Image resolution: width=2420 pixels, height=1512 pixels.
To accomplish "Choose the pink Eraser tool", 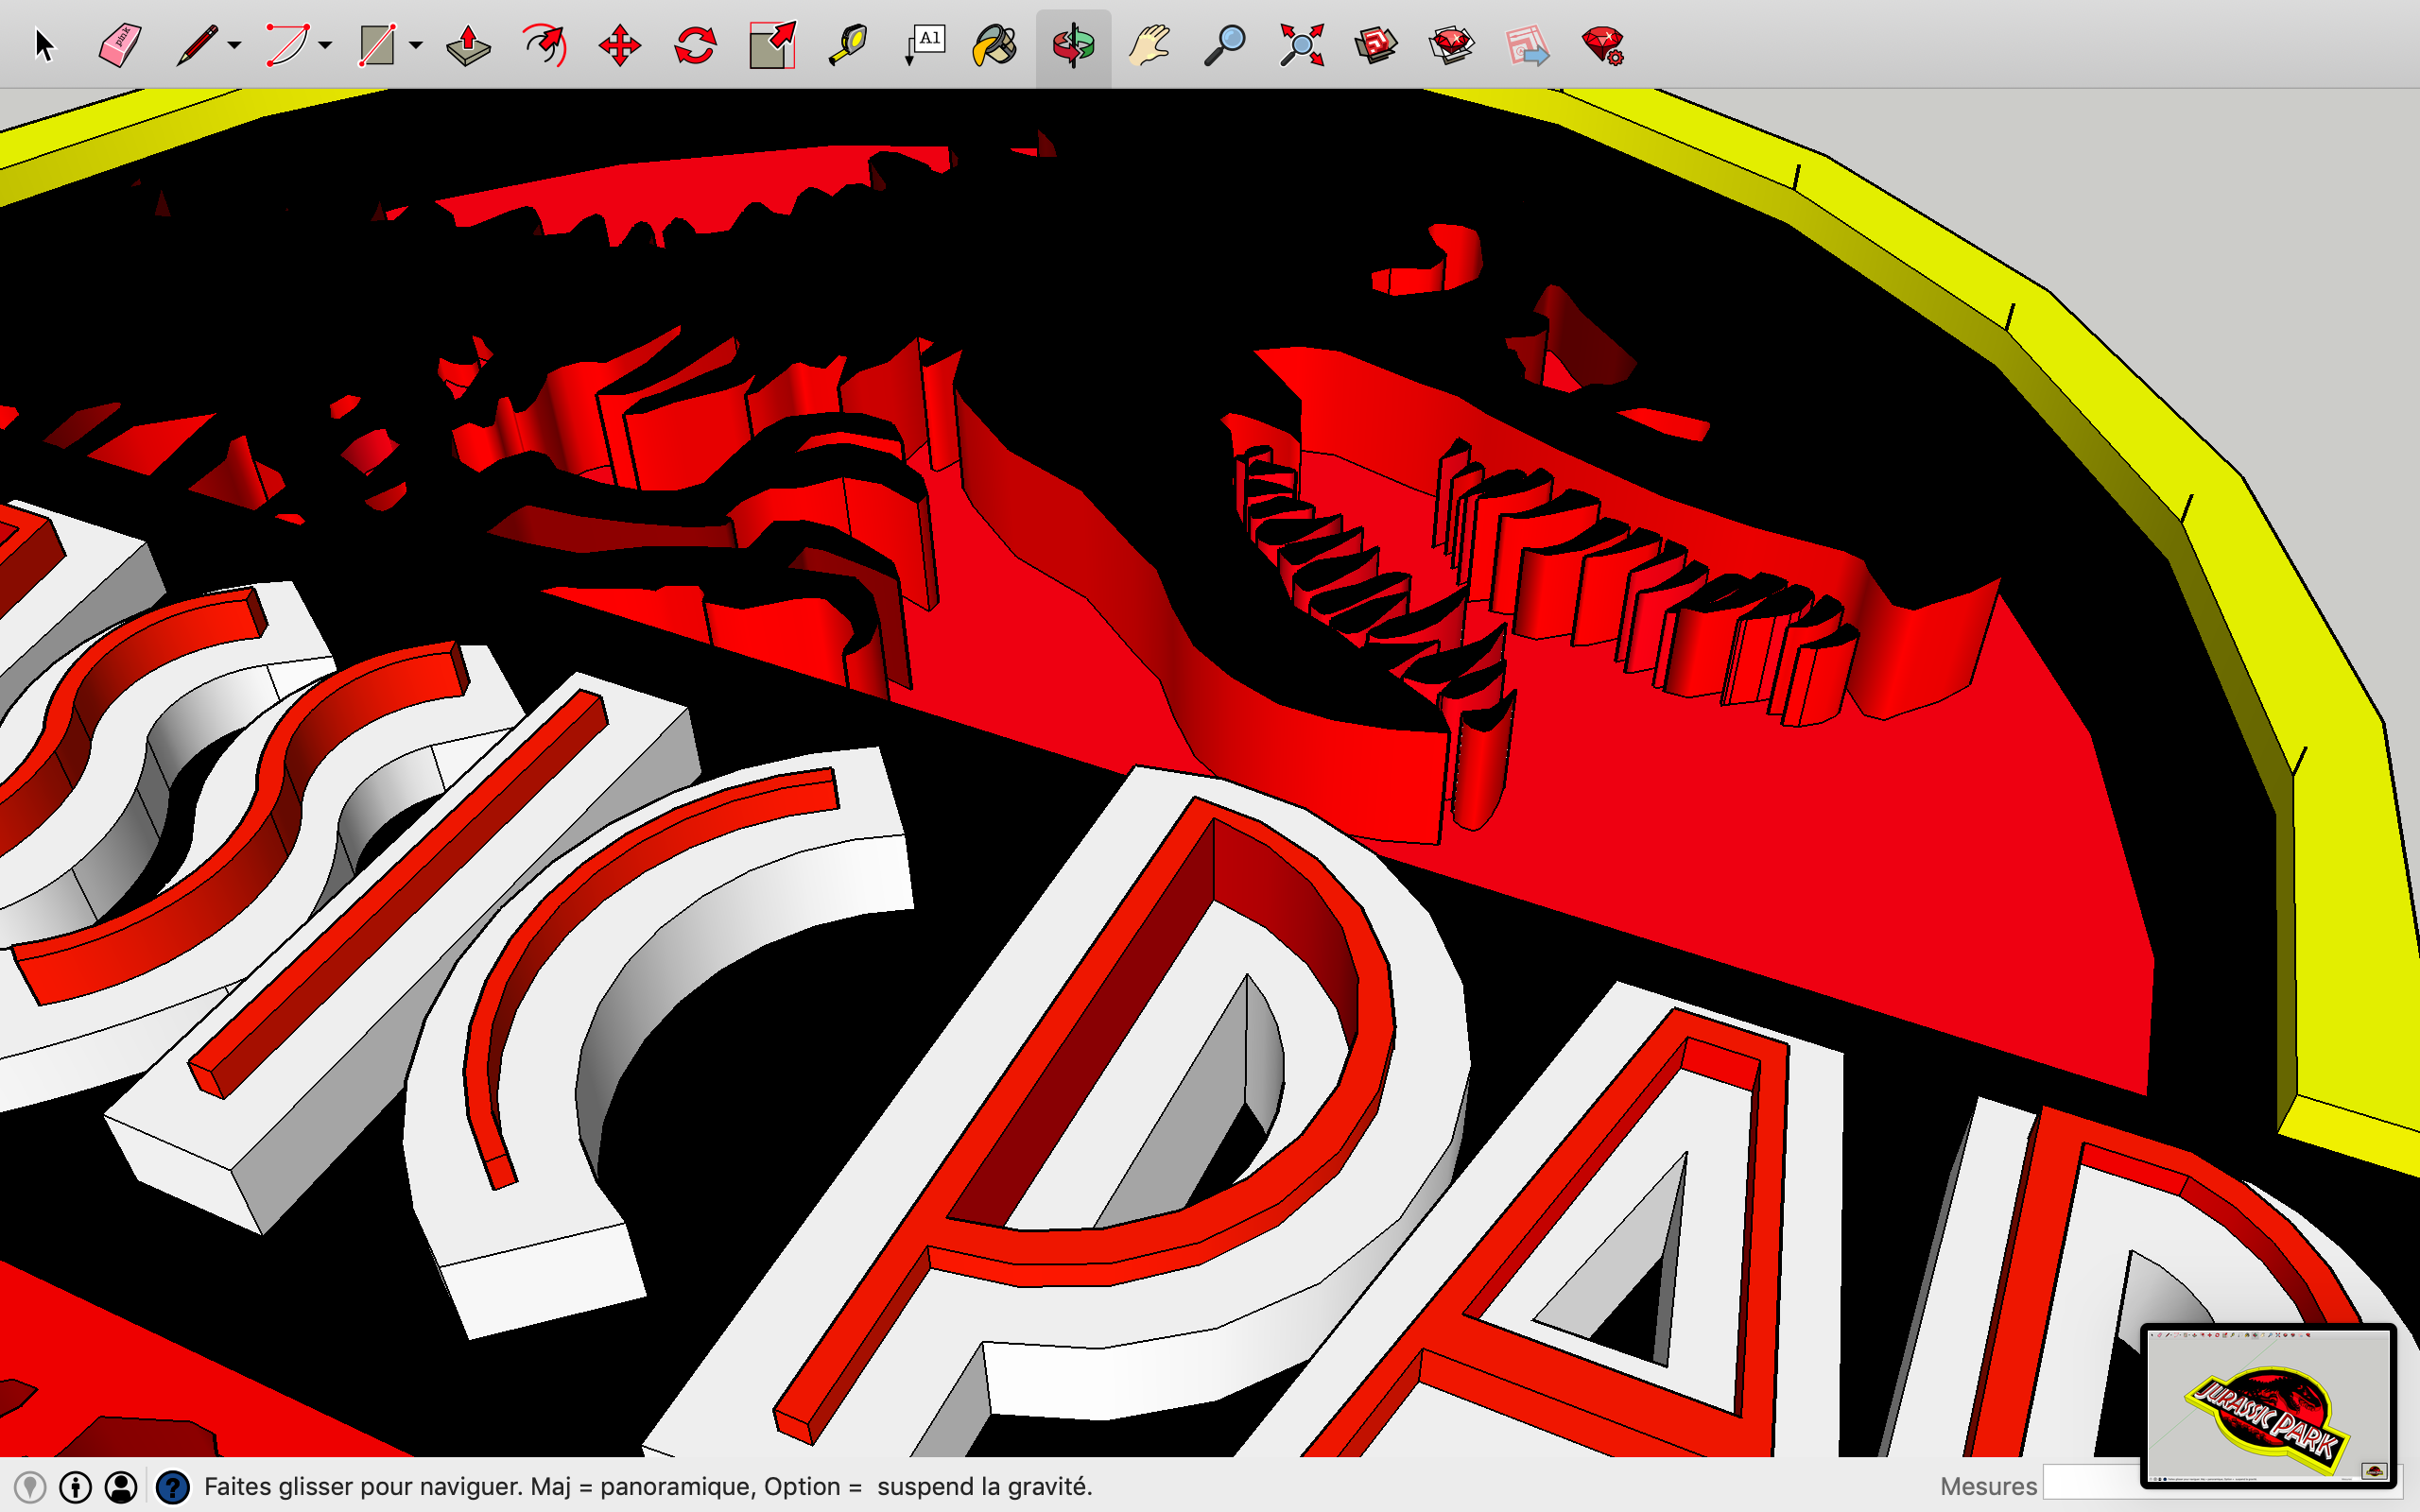I will click(x=120, y=45).
